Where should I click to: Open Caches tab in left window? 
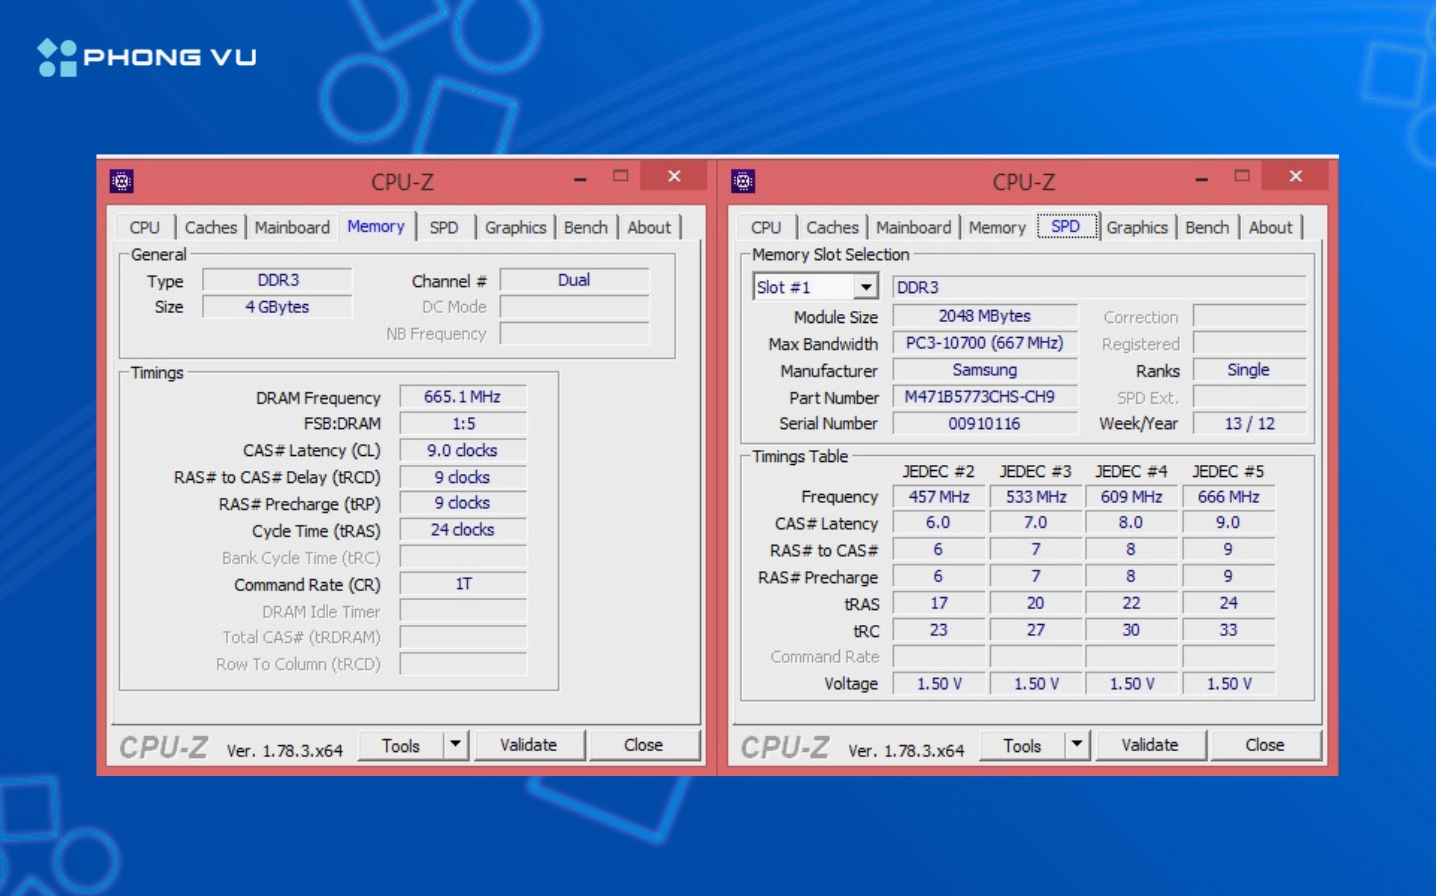pyautogui.click(x=211, y=227)
